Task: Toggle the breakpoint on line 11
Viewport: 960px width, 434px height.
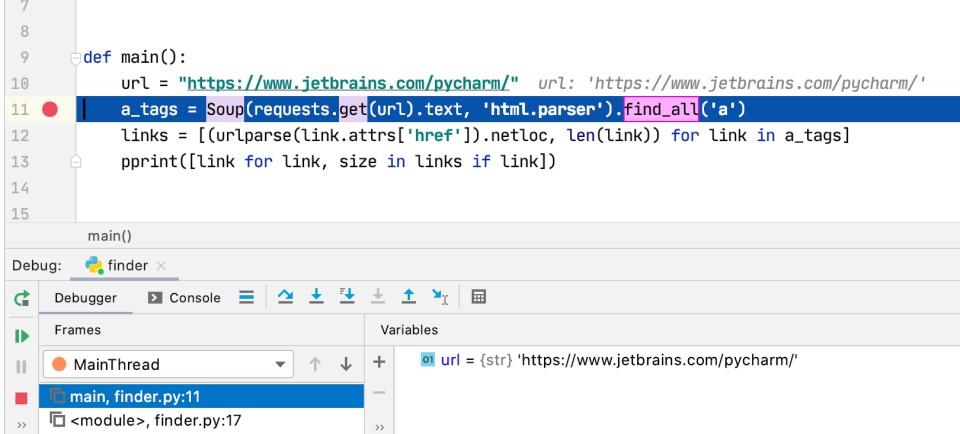Action: point(50,109)
